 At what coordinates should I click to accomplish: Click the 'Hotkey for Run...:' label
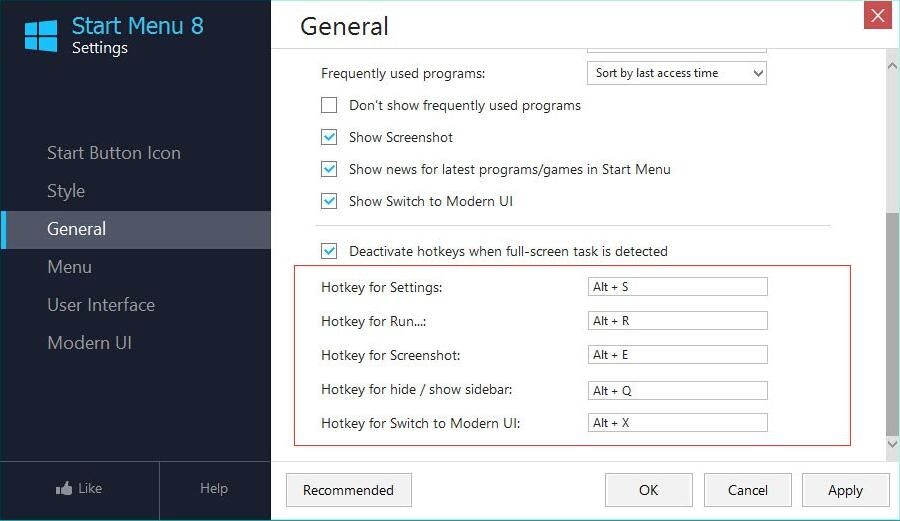click(x=374, y=321)
